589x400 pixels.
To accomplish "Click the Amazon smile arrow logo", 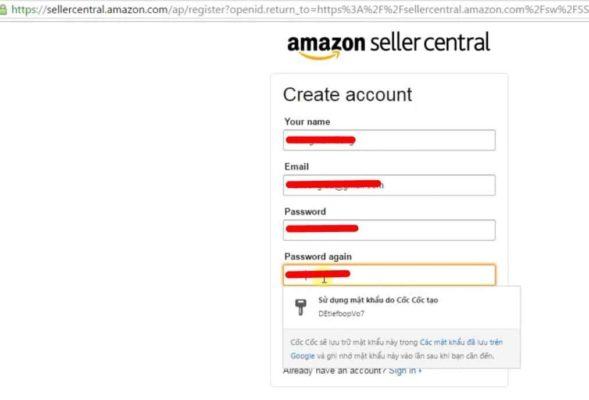I will pyautogui.click(x=320, y=56).
